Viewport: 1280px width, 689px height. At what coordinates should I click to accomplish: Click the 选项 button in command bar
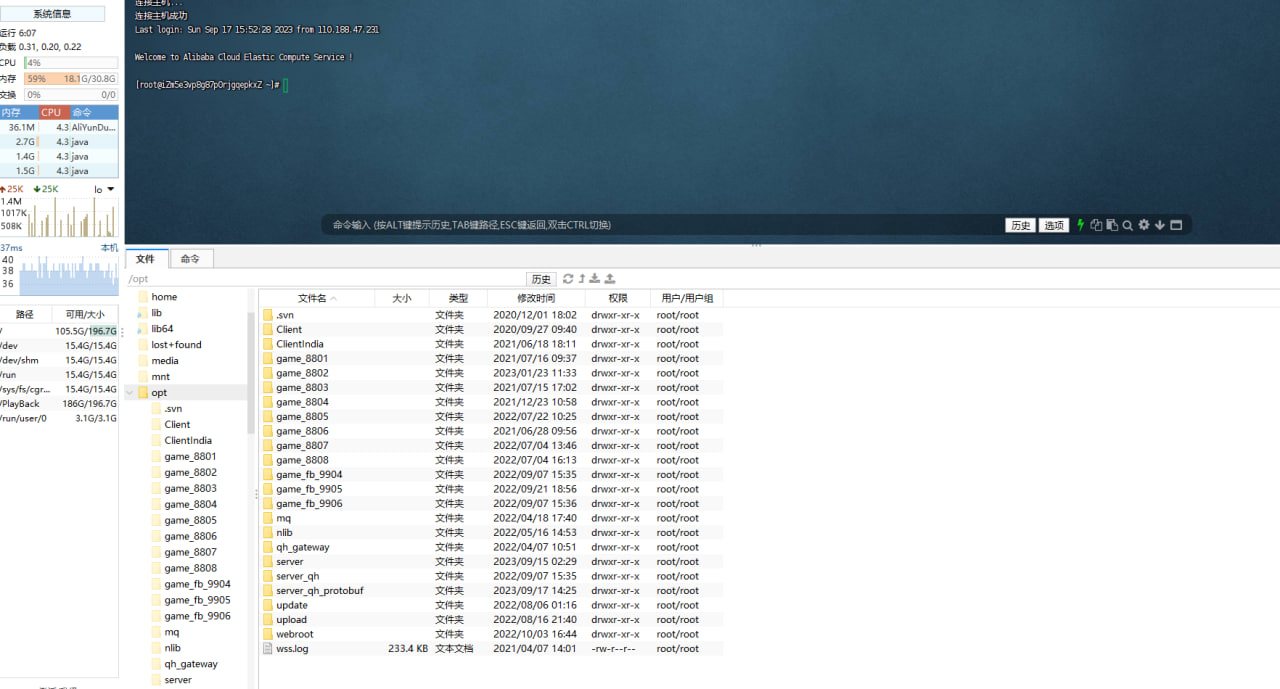tap(1053, 225)
